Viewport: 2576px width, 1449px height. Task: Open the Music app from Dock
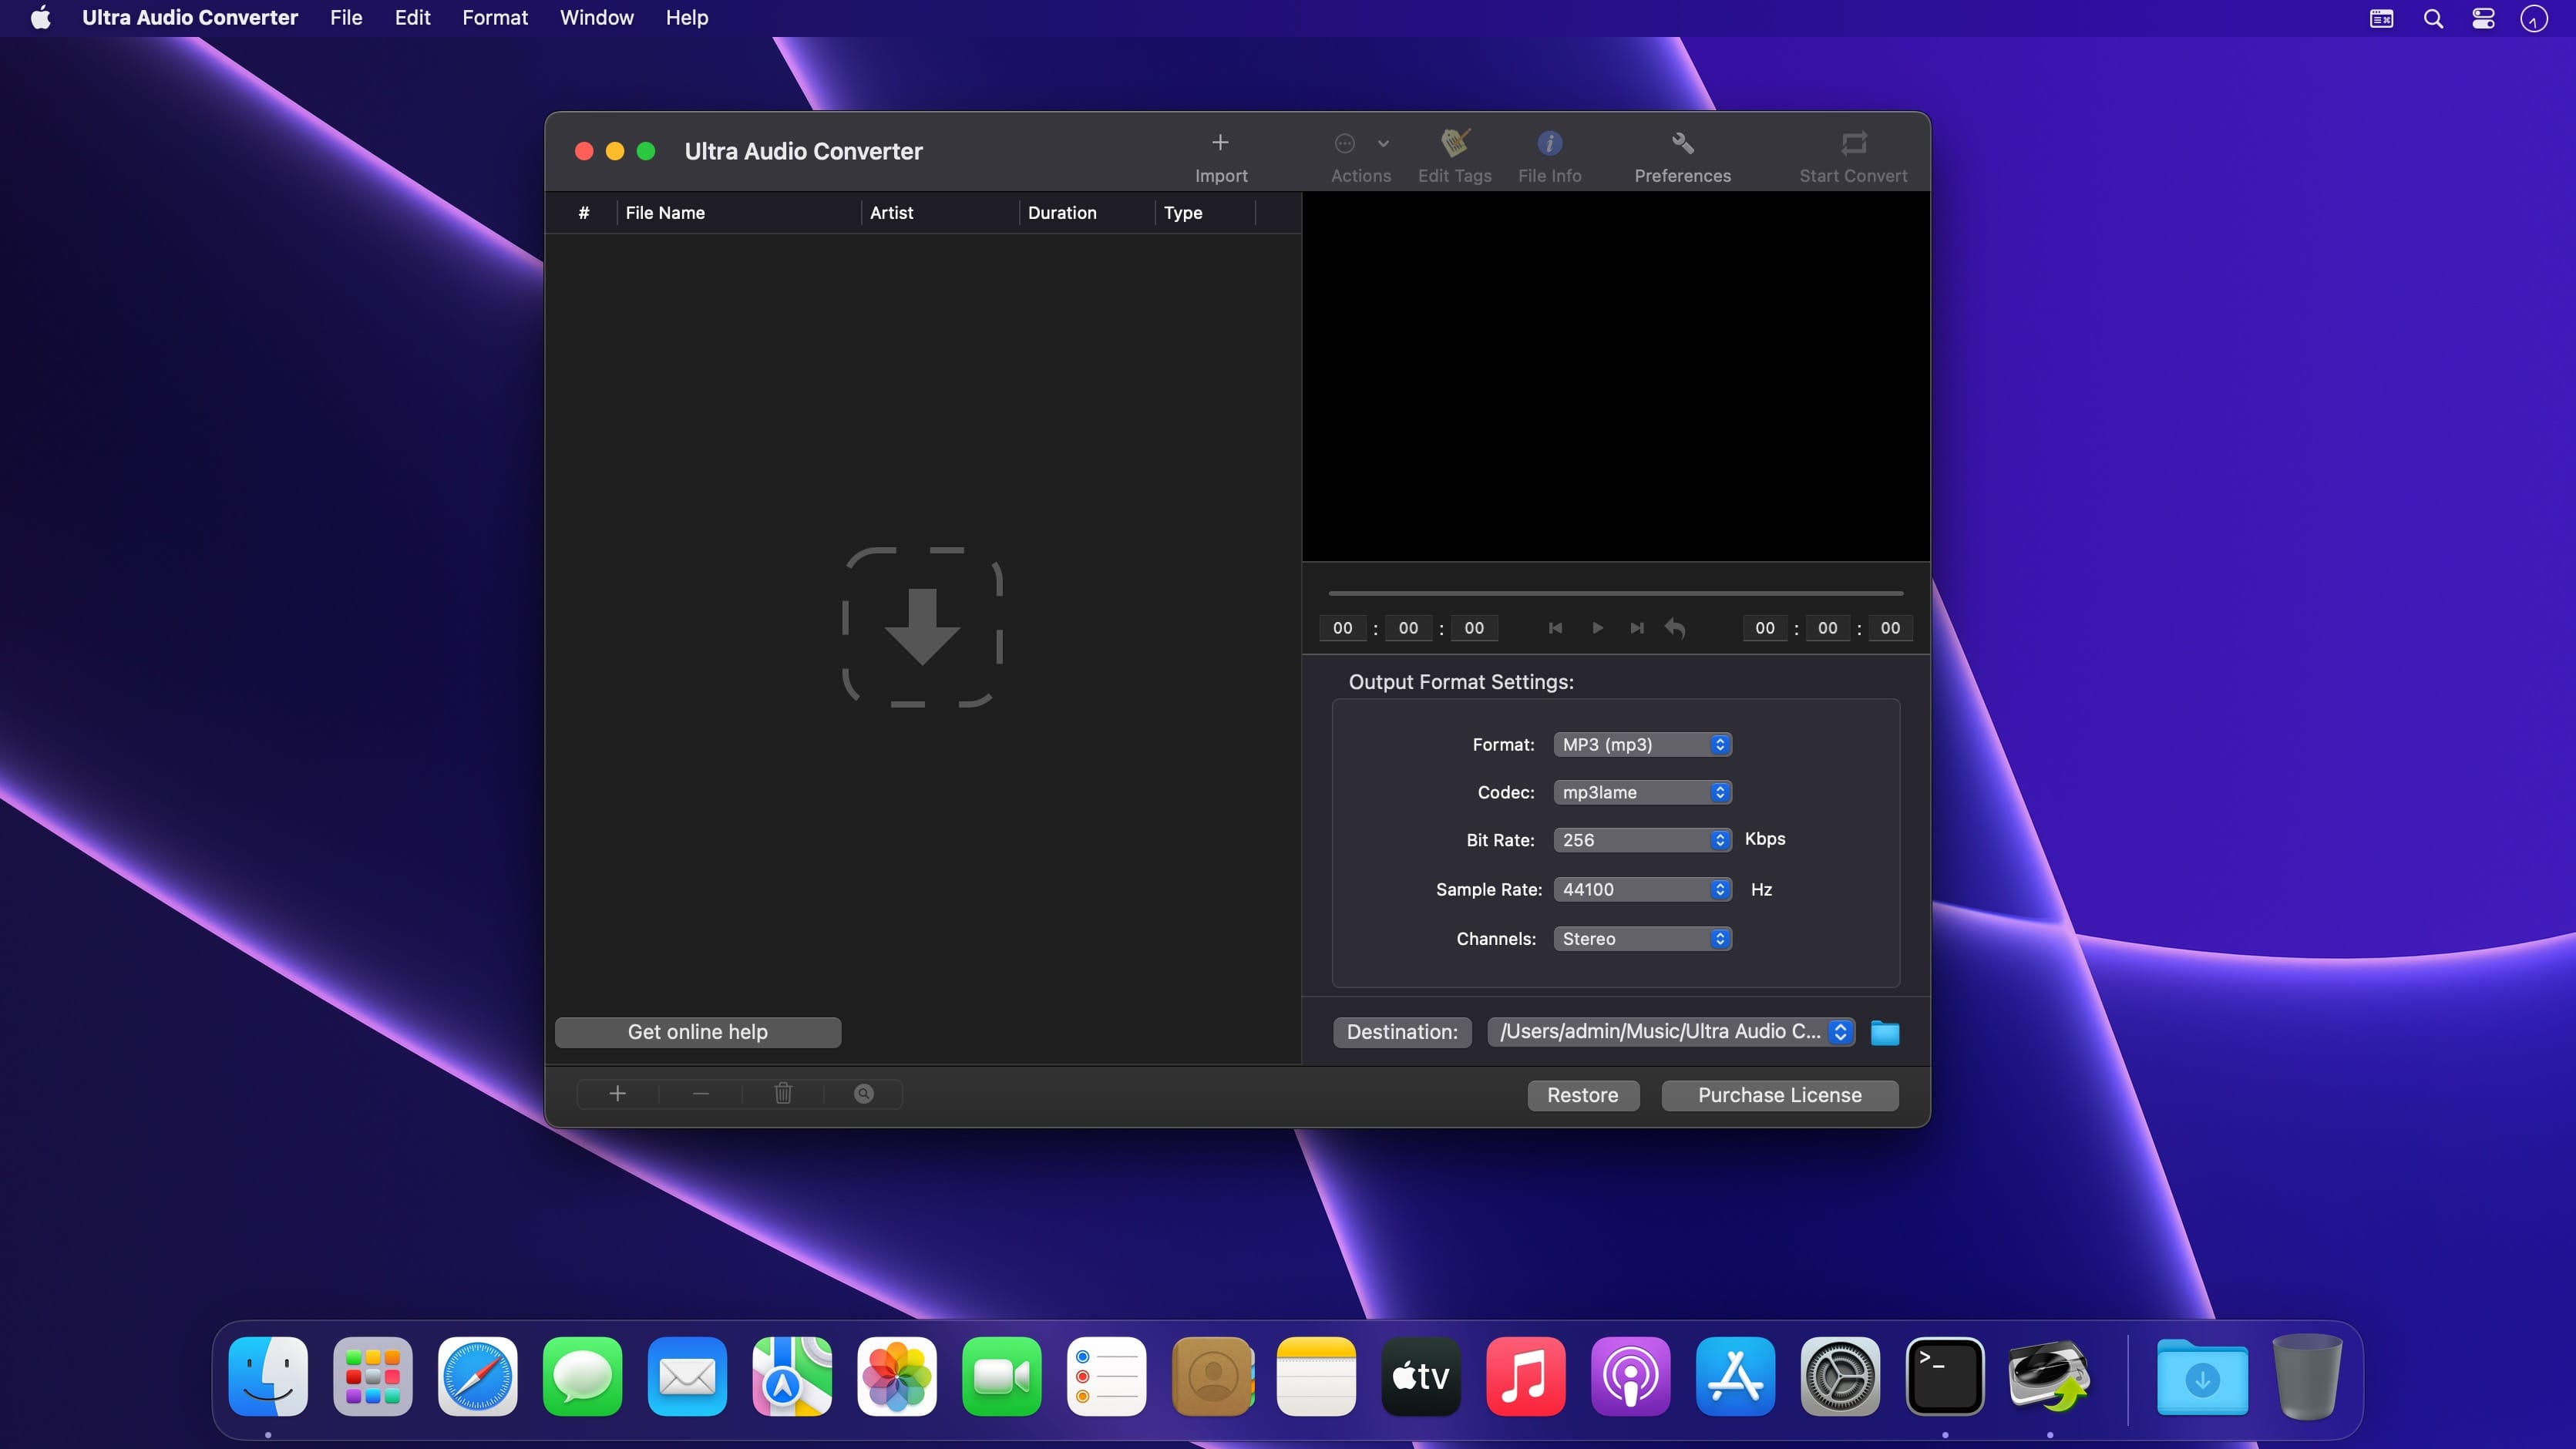[1526, 1376]
